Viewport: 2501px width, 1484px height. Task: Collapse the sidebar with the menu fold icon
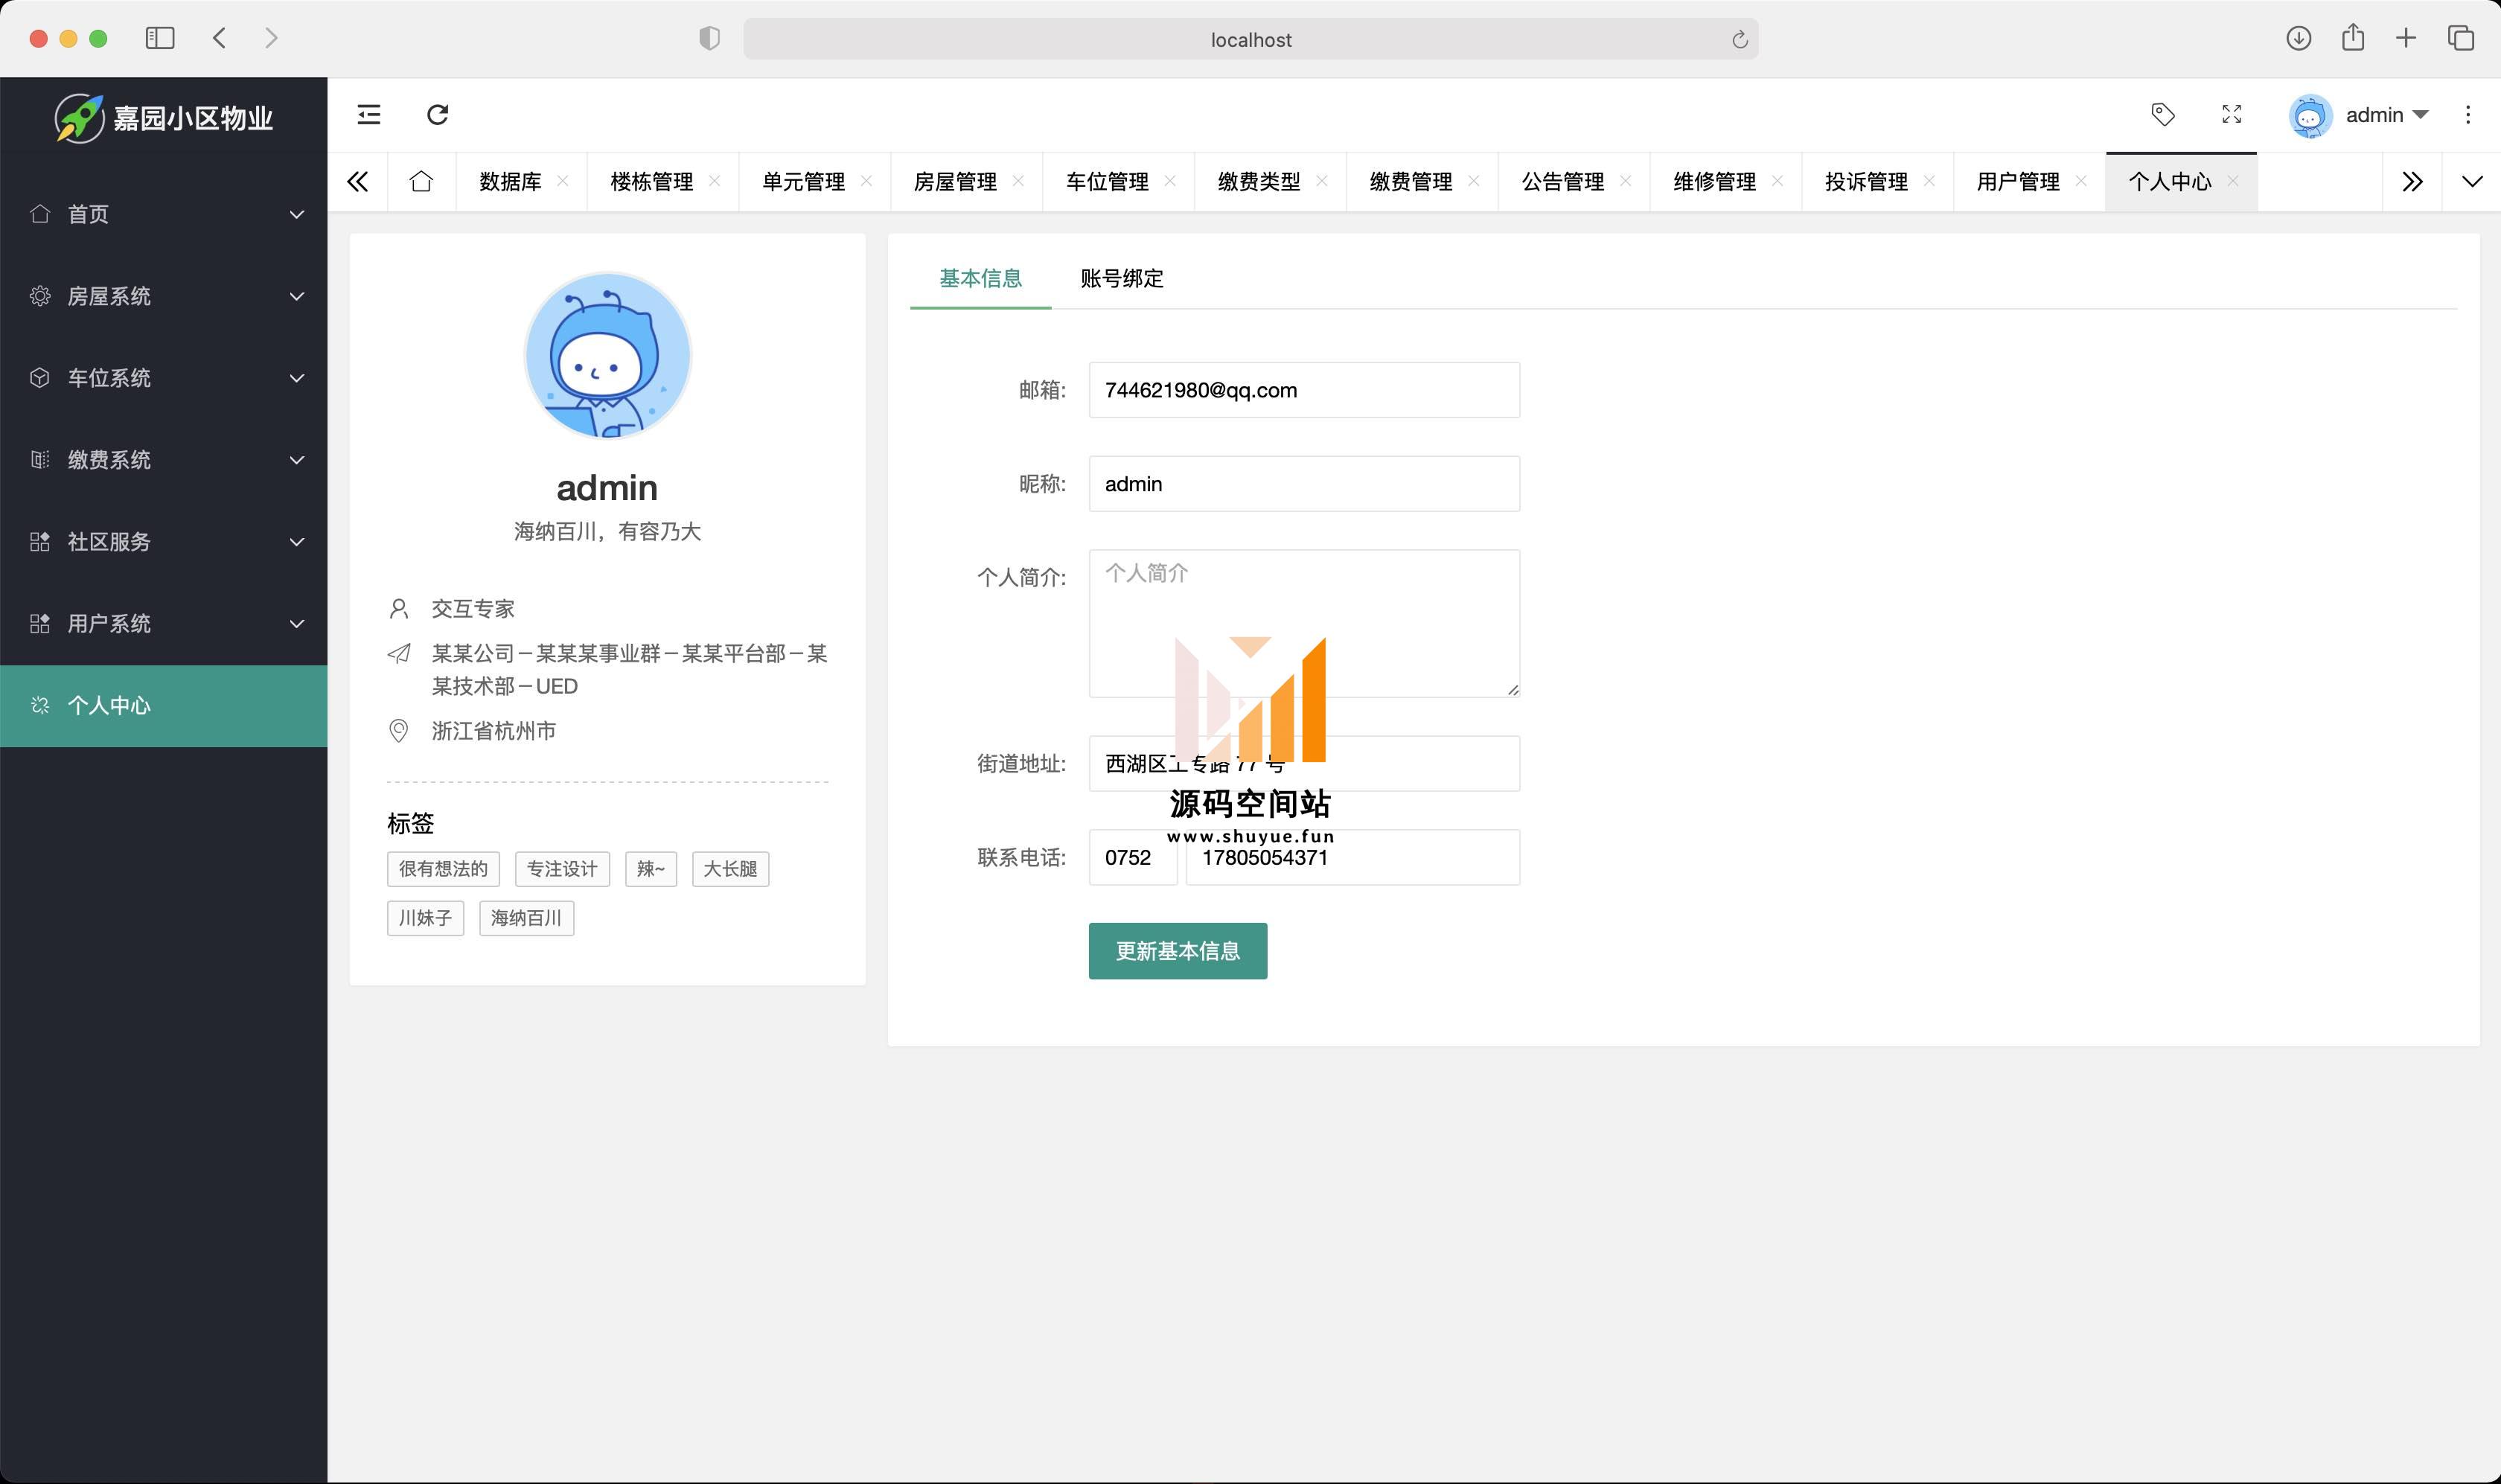pyautogui.click(x=369, y=114)
